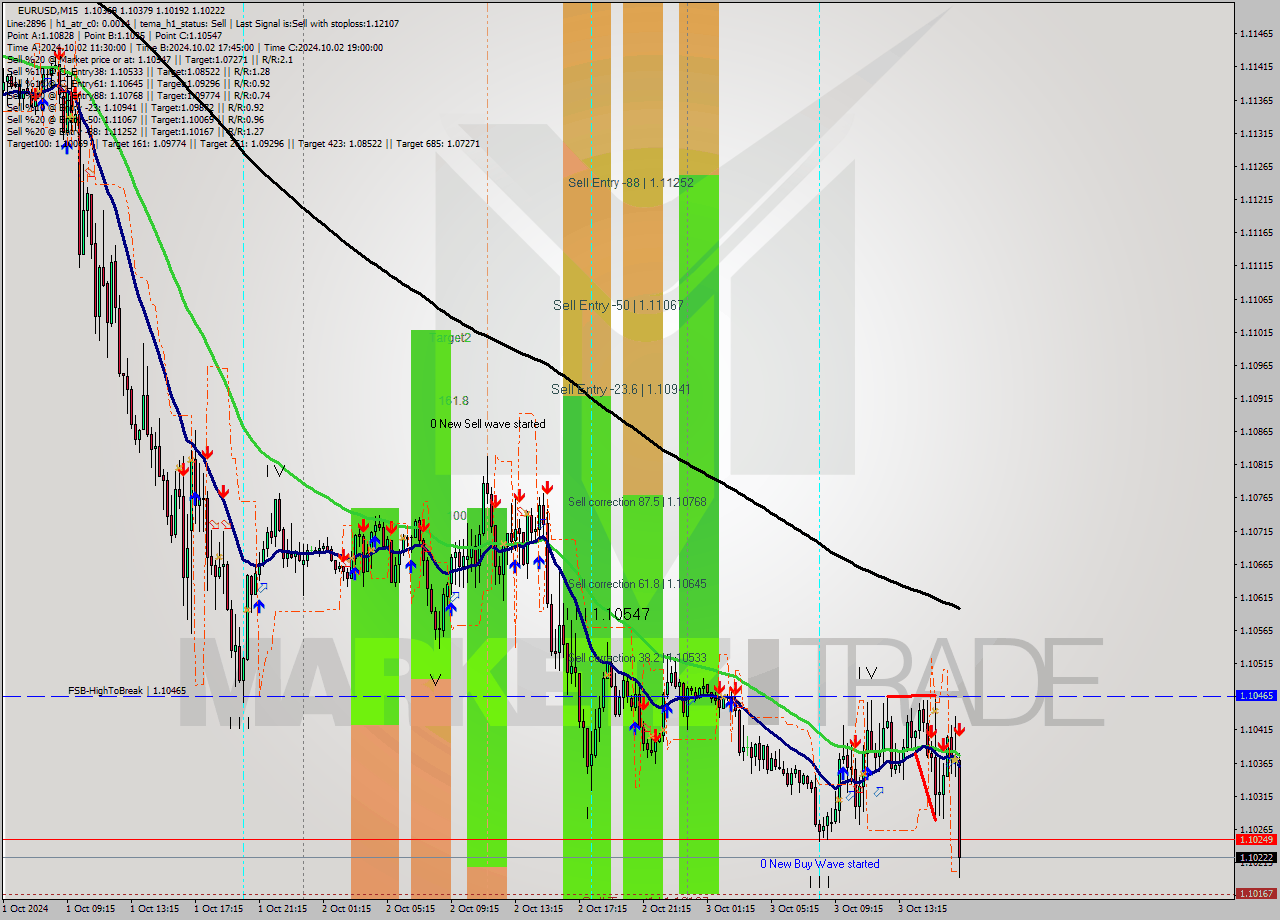Click the black 1.10222 current price tag
The image size is (1280, 920).
(1256, 858)
